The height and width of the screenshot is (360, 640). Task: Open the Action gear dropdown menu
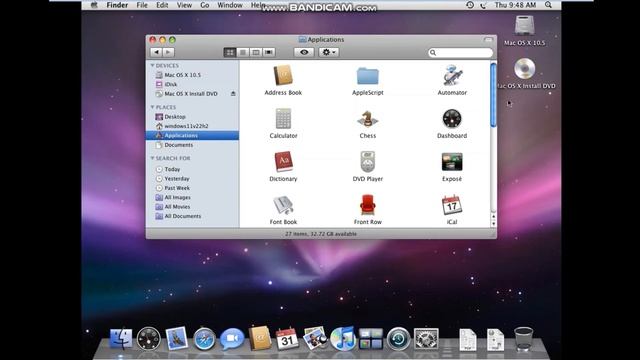[329, 52]
